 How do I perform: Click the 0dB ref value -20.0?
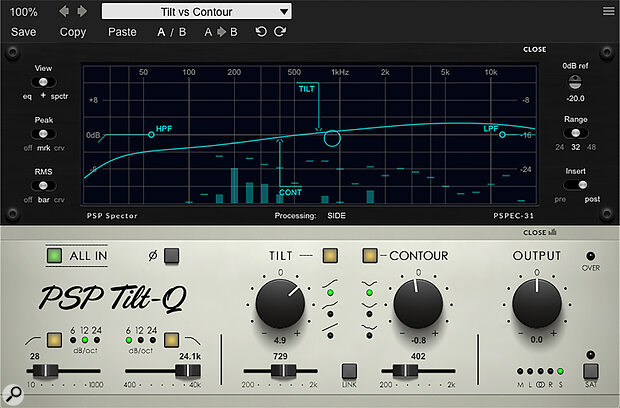pos(575,98)
